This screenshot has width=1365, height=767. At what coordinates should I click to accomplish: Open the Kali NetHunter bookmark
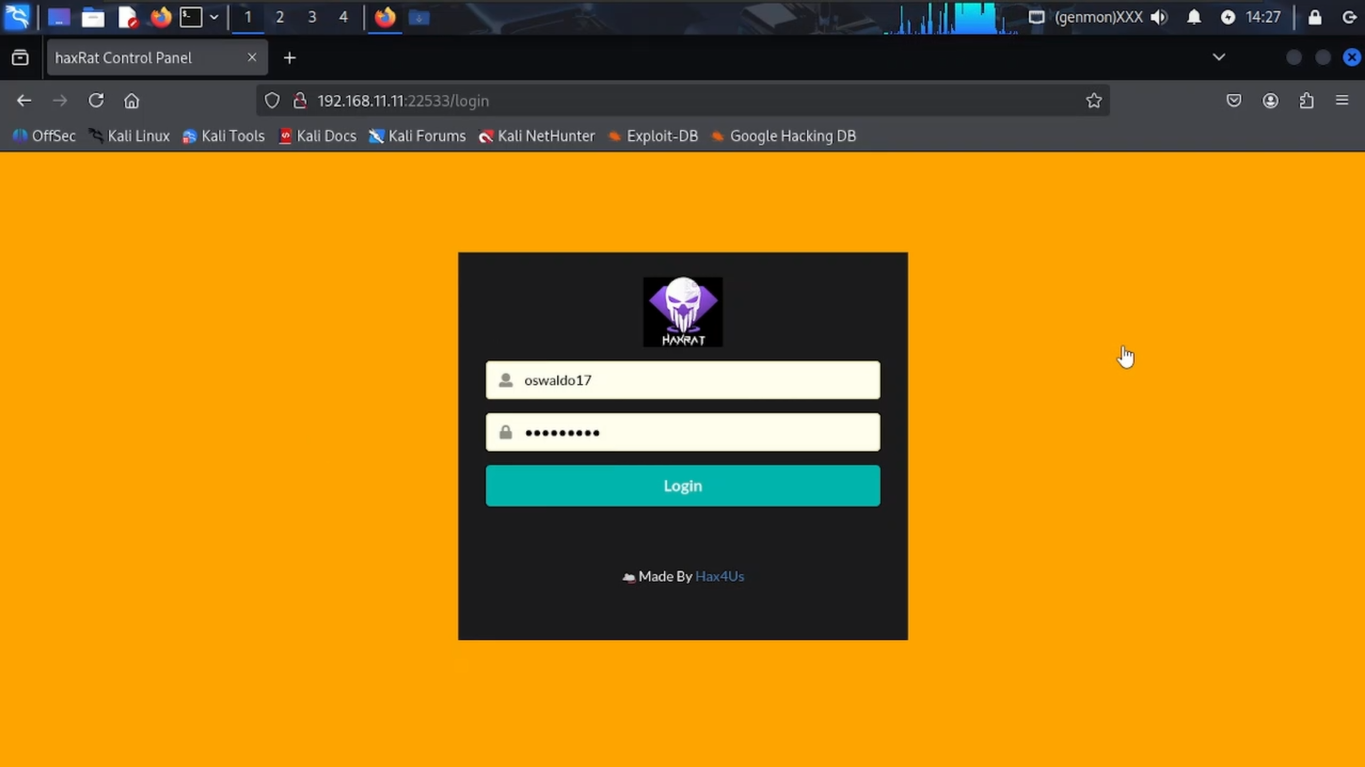(536, 136)
